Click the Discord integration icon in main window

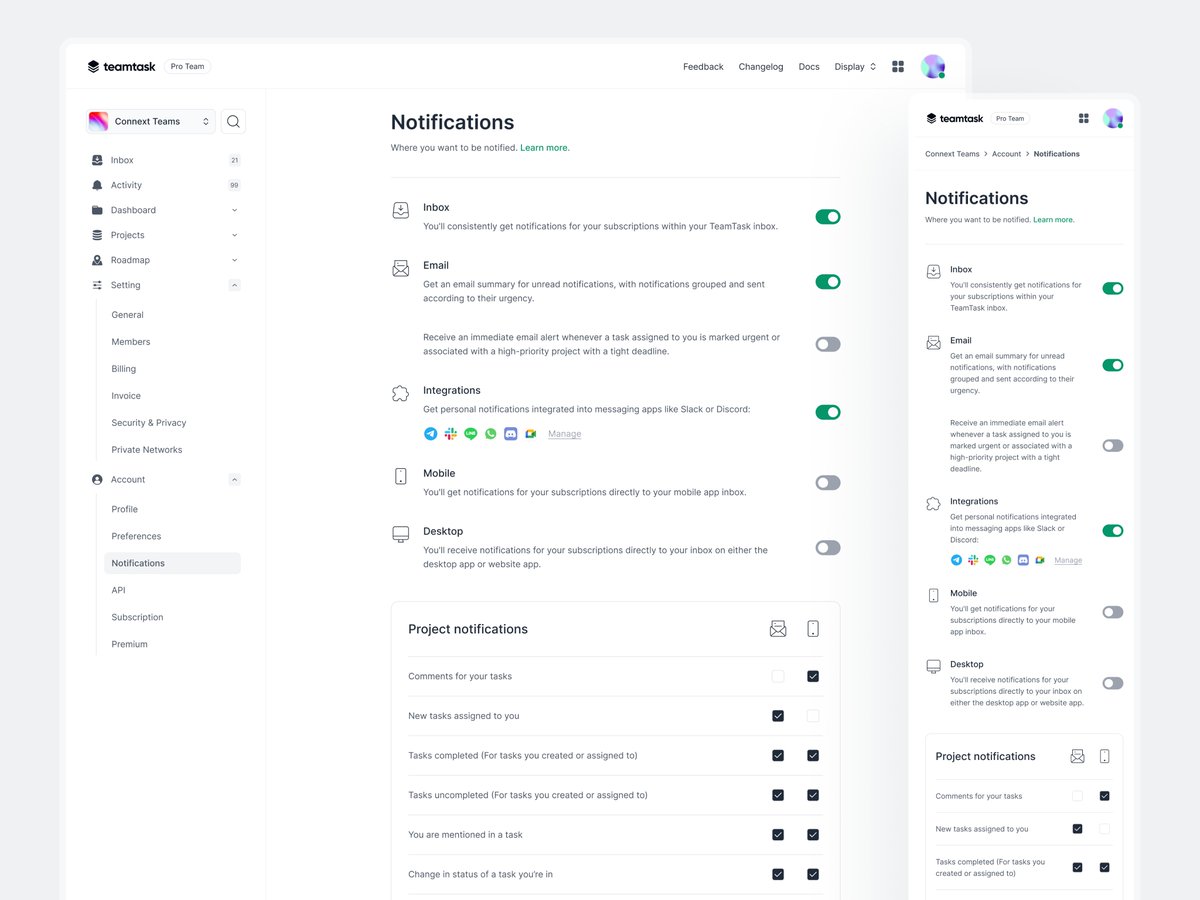(x=511, y=434)
